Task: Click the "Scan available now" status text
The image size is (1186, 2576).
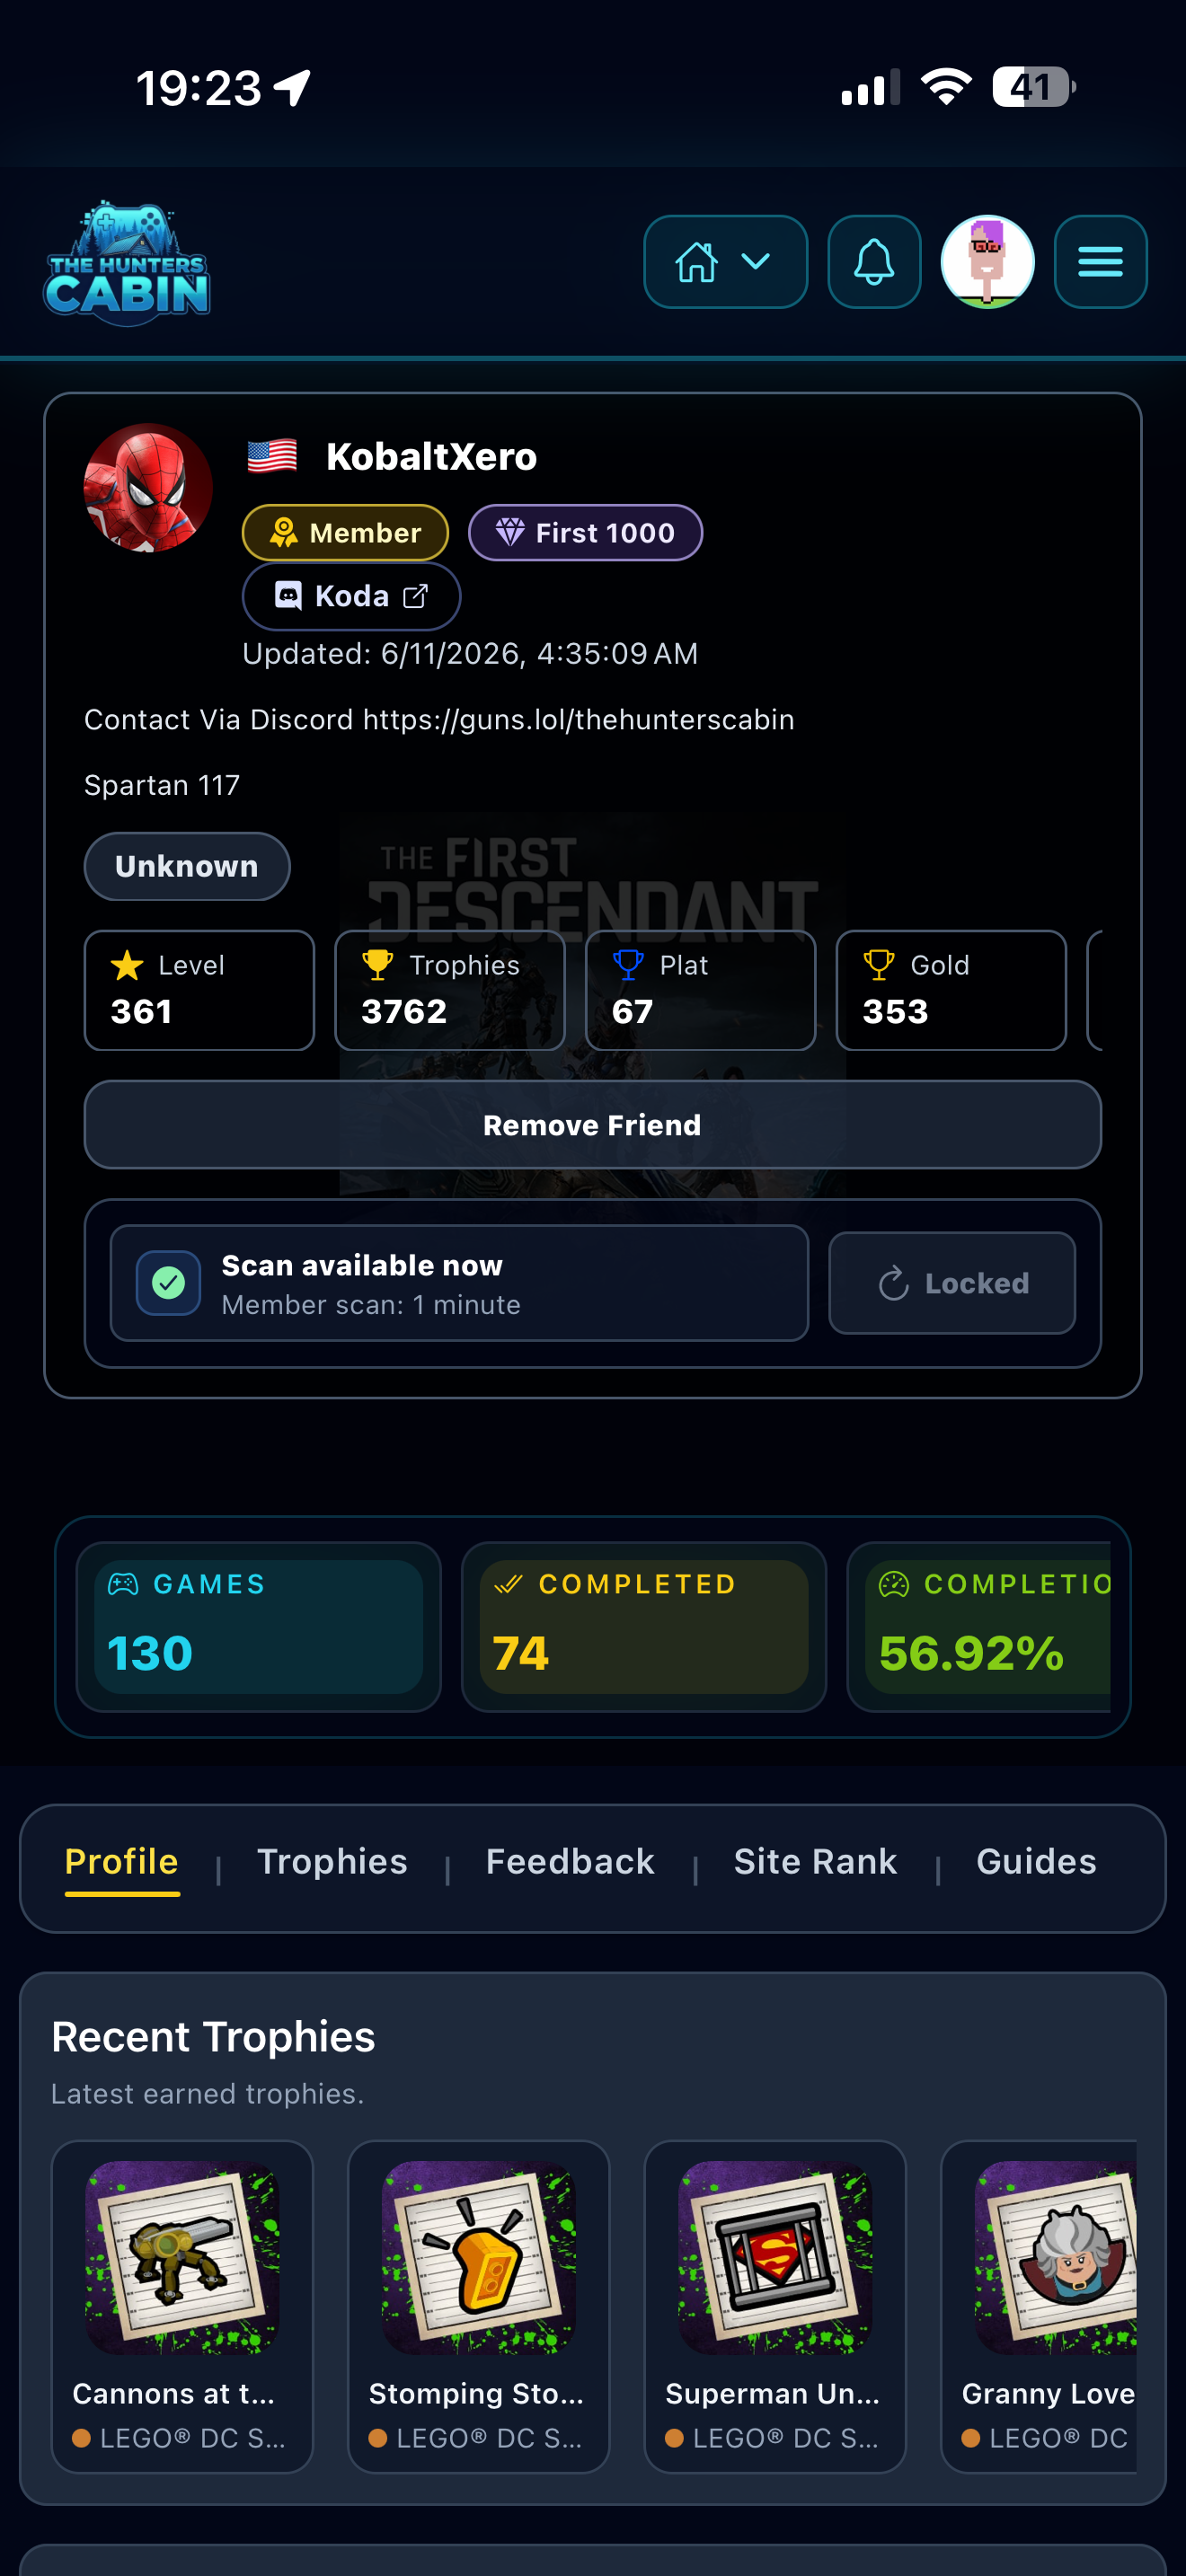Action: 362,1265
